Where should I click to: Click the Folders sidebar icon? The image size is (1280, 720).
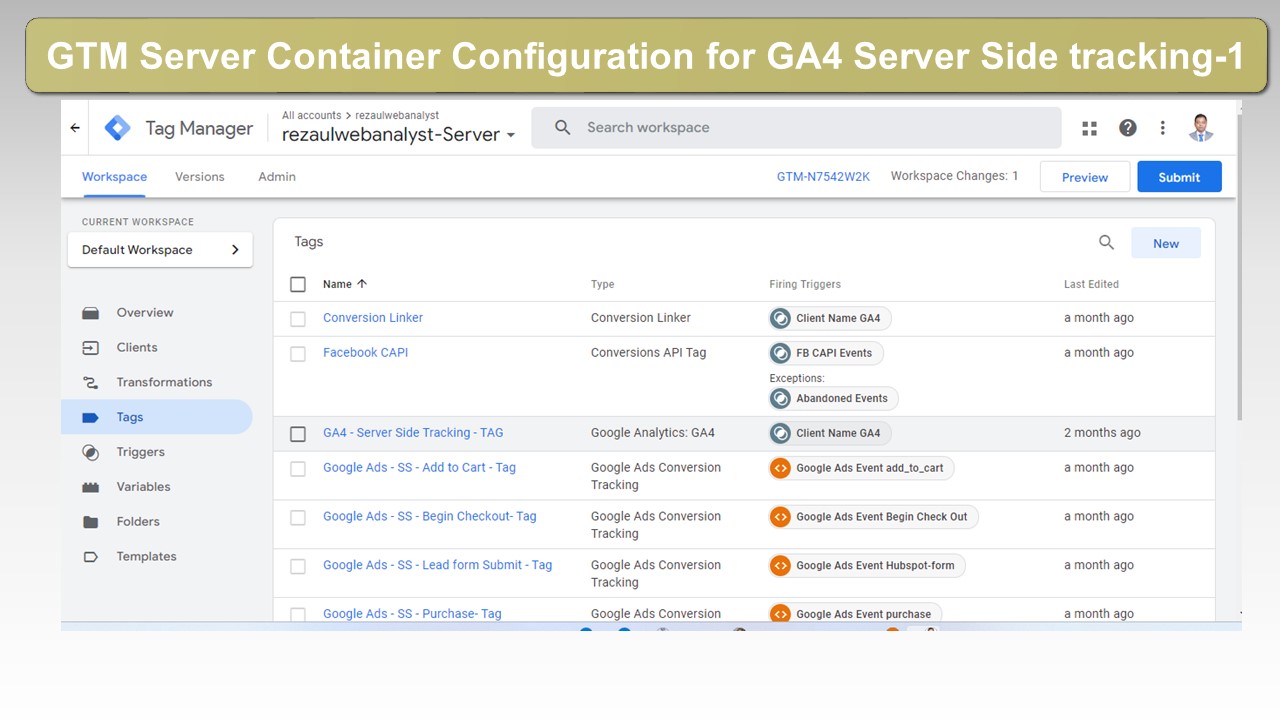tap(91, 522)
